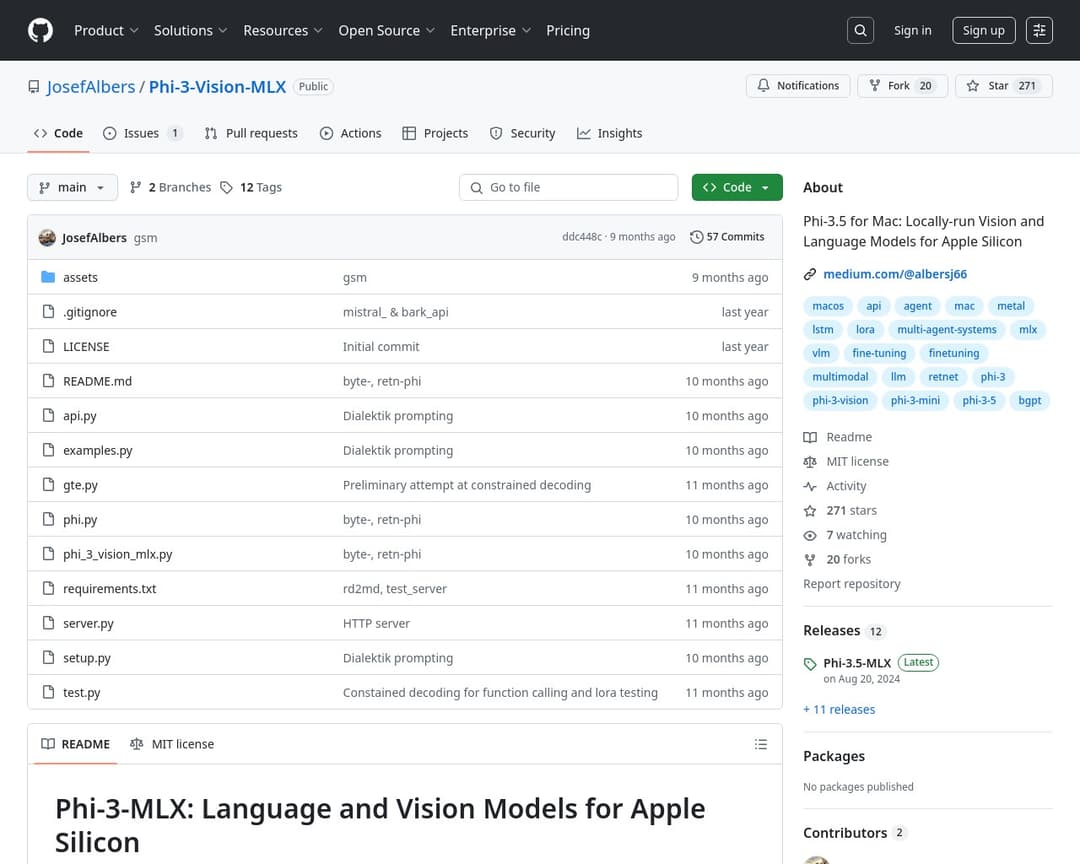Open the JosefAlbers owner link
This screenshot has height=864, width=1080.
tap(91, 87)
